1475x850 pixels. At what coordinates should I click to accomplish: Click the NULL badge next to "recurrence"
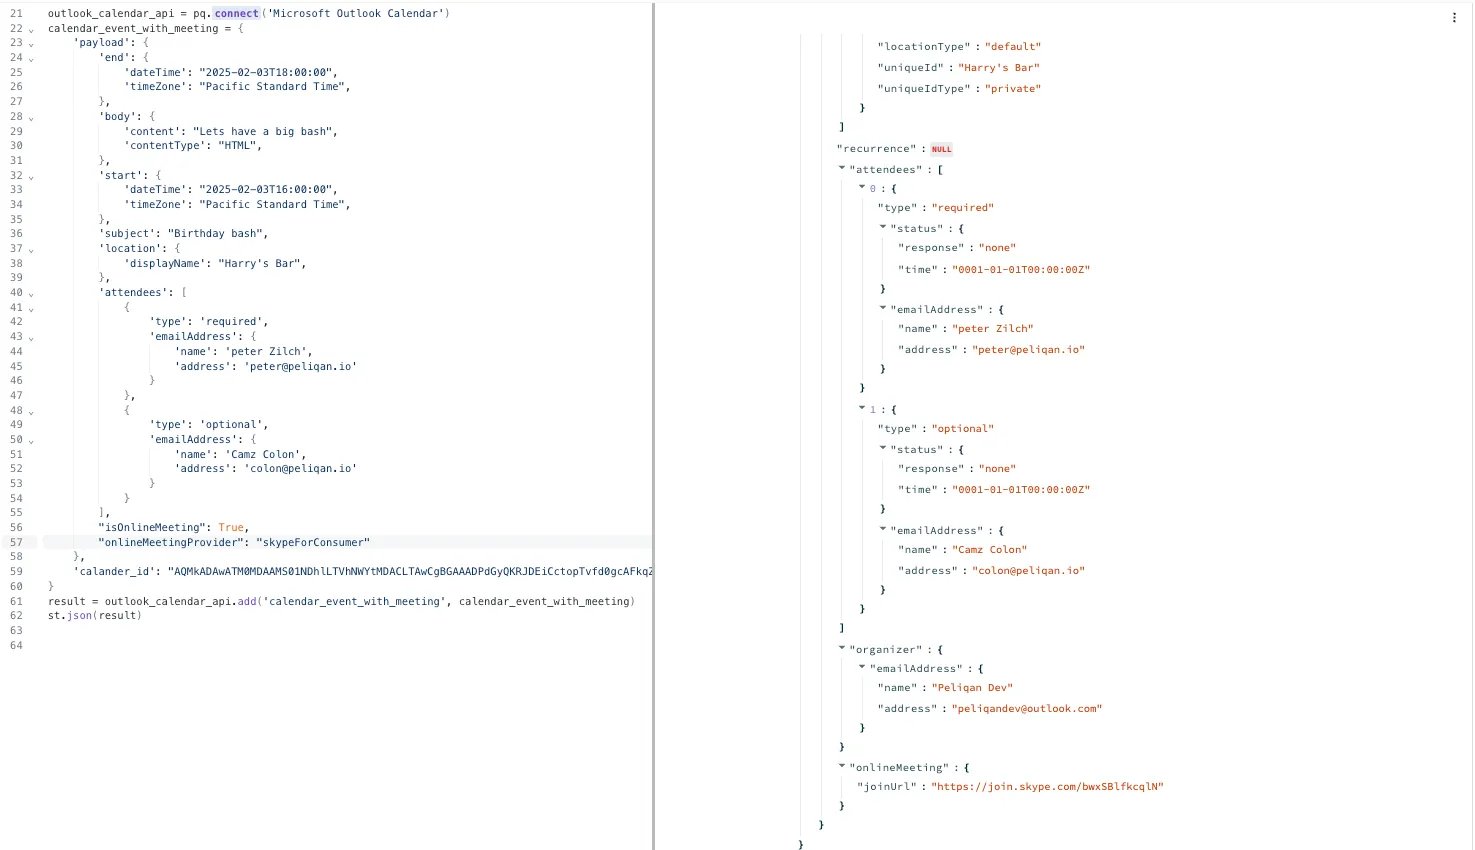tap(942, 149)
